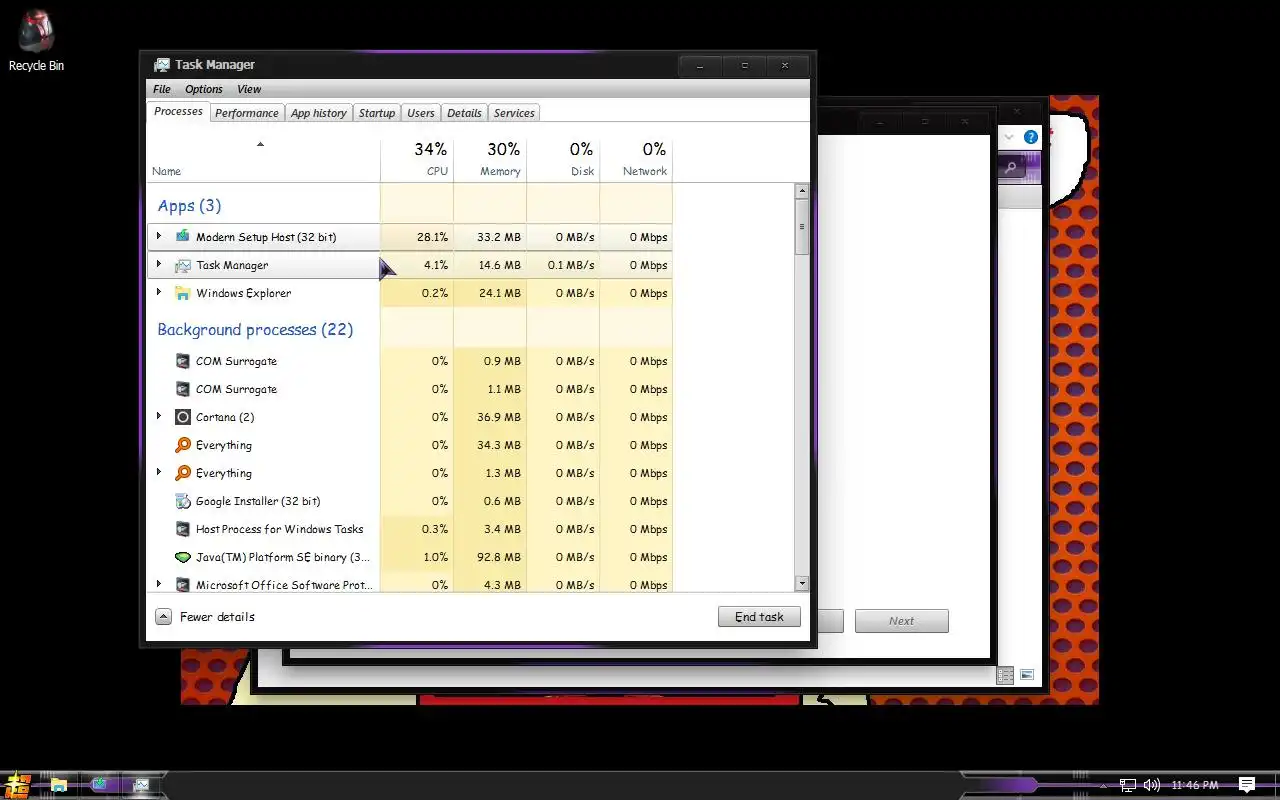Expand Microsoft Office Software Protection row

point(159,585)
